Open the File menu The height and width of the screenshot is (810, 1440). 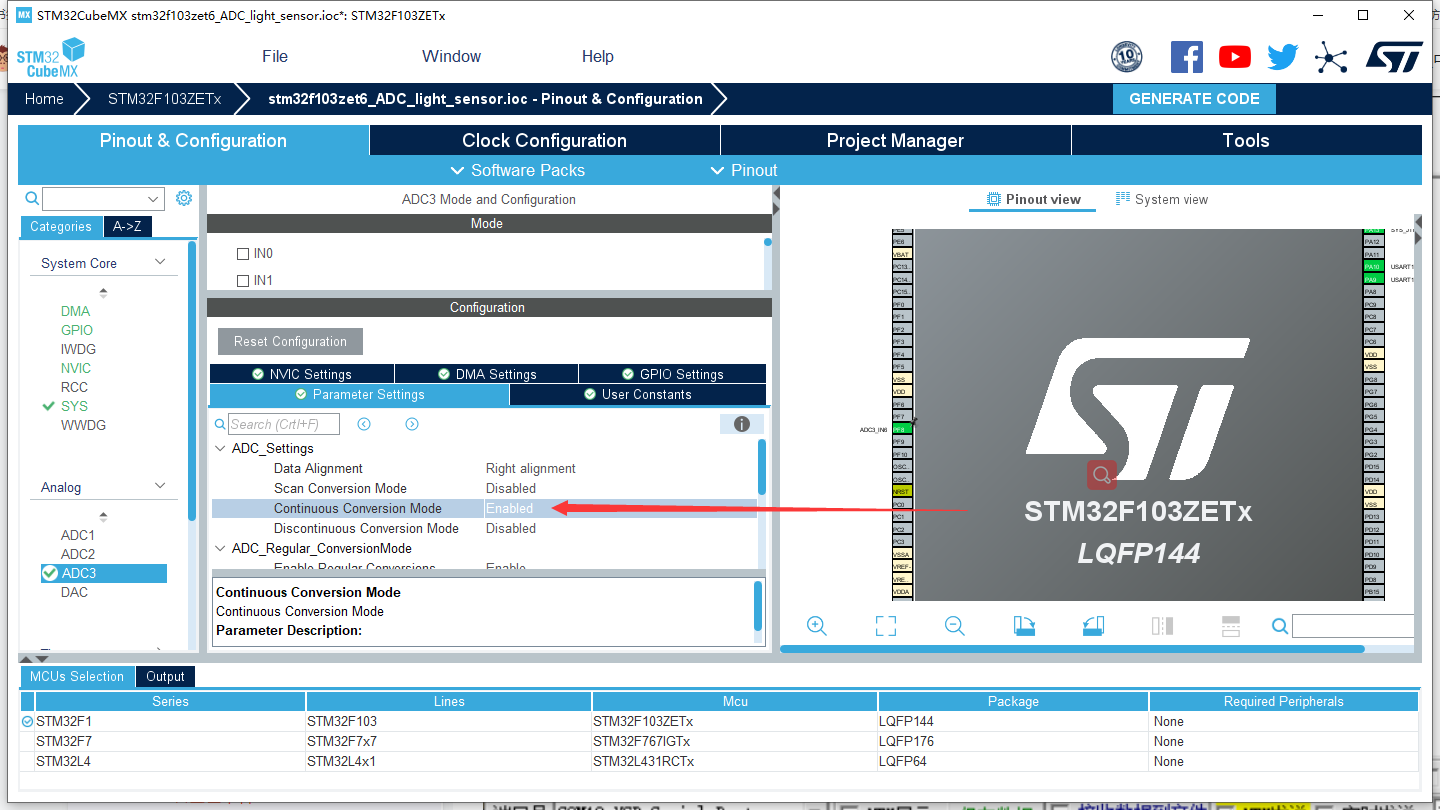click(x=275, y=56)
